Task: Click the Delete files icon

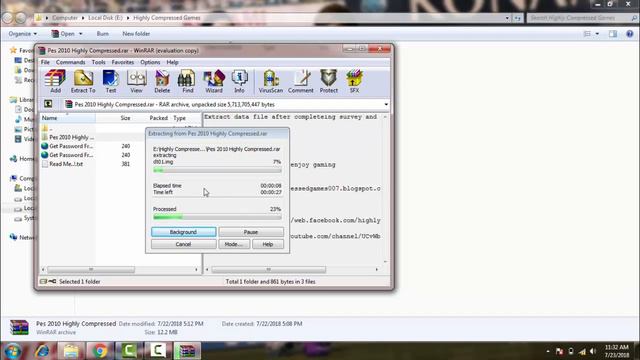Action: (162, 81)
